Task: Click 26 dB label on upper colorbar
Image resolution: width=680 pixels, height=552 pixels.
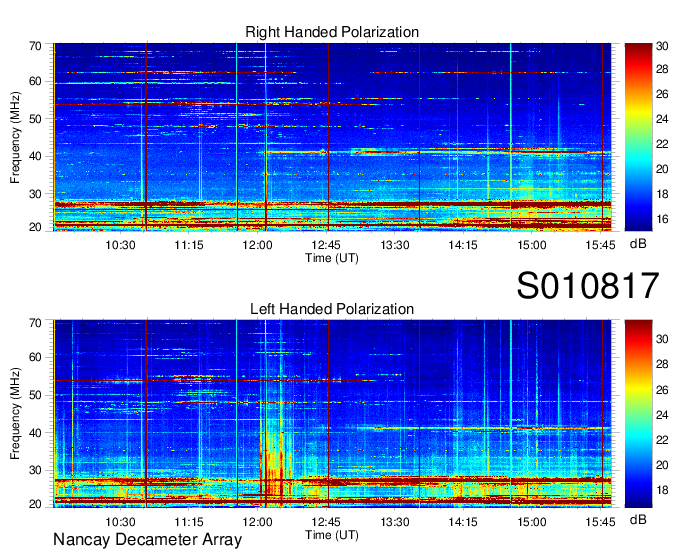Action: (662, 94)
